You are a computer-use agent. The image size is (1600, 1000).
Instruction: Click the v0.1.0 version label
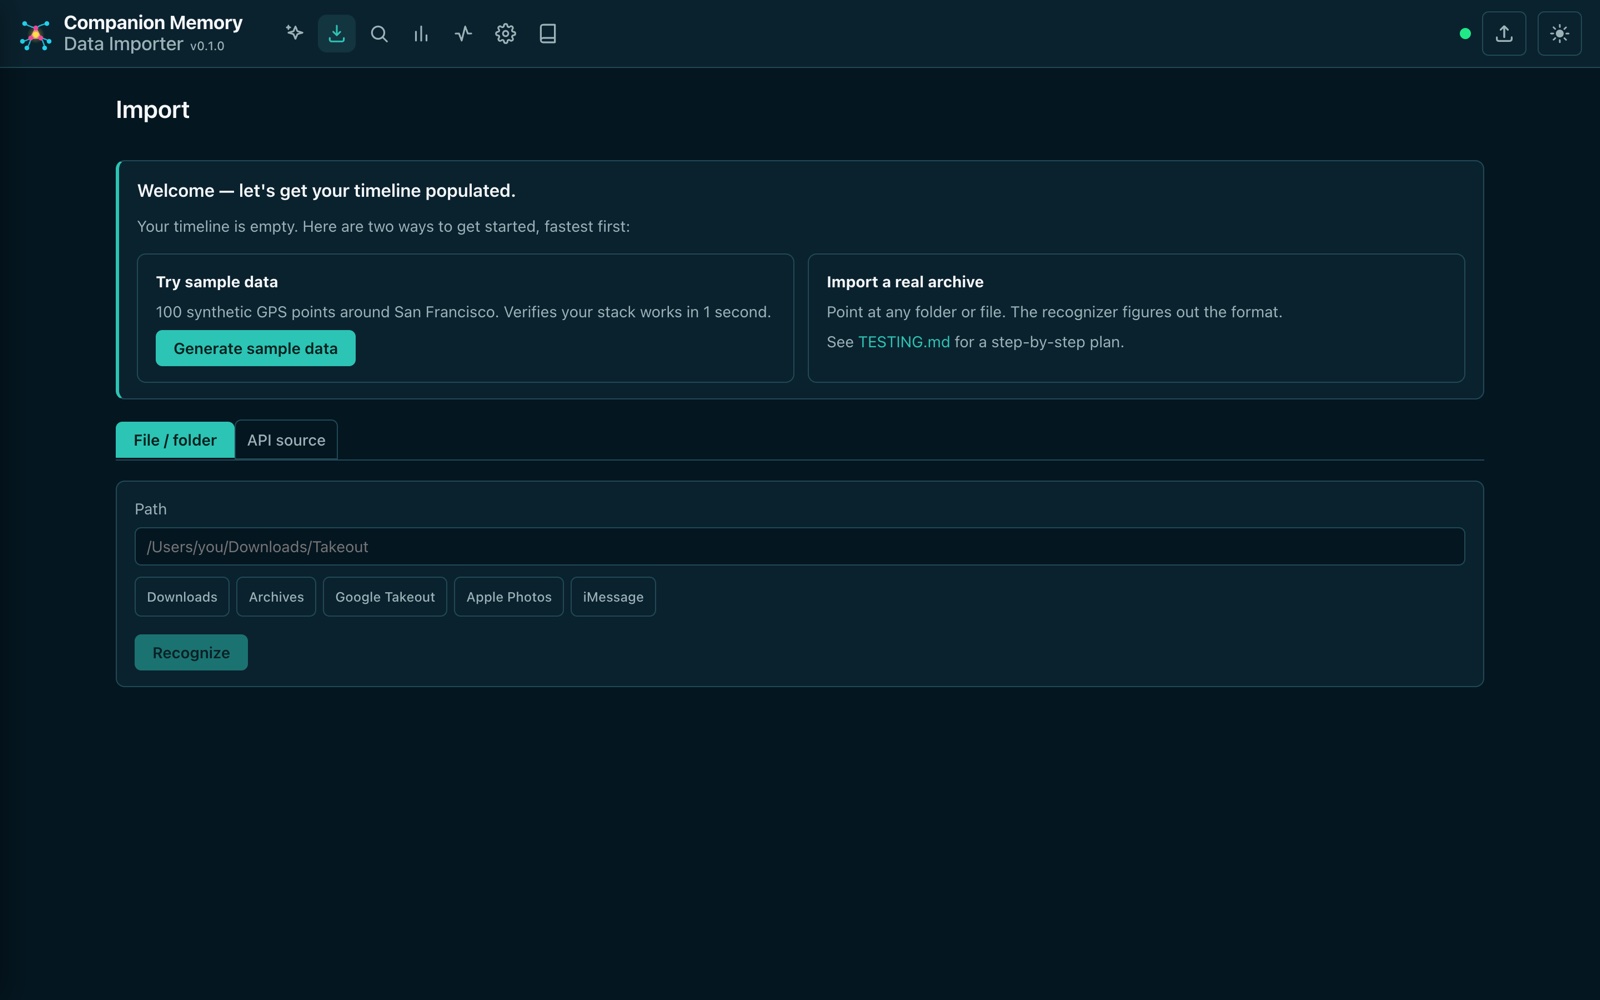pyautogui.click(x=207, y=46)
